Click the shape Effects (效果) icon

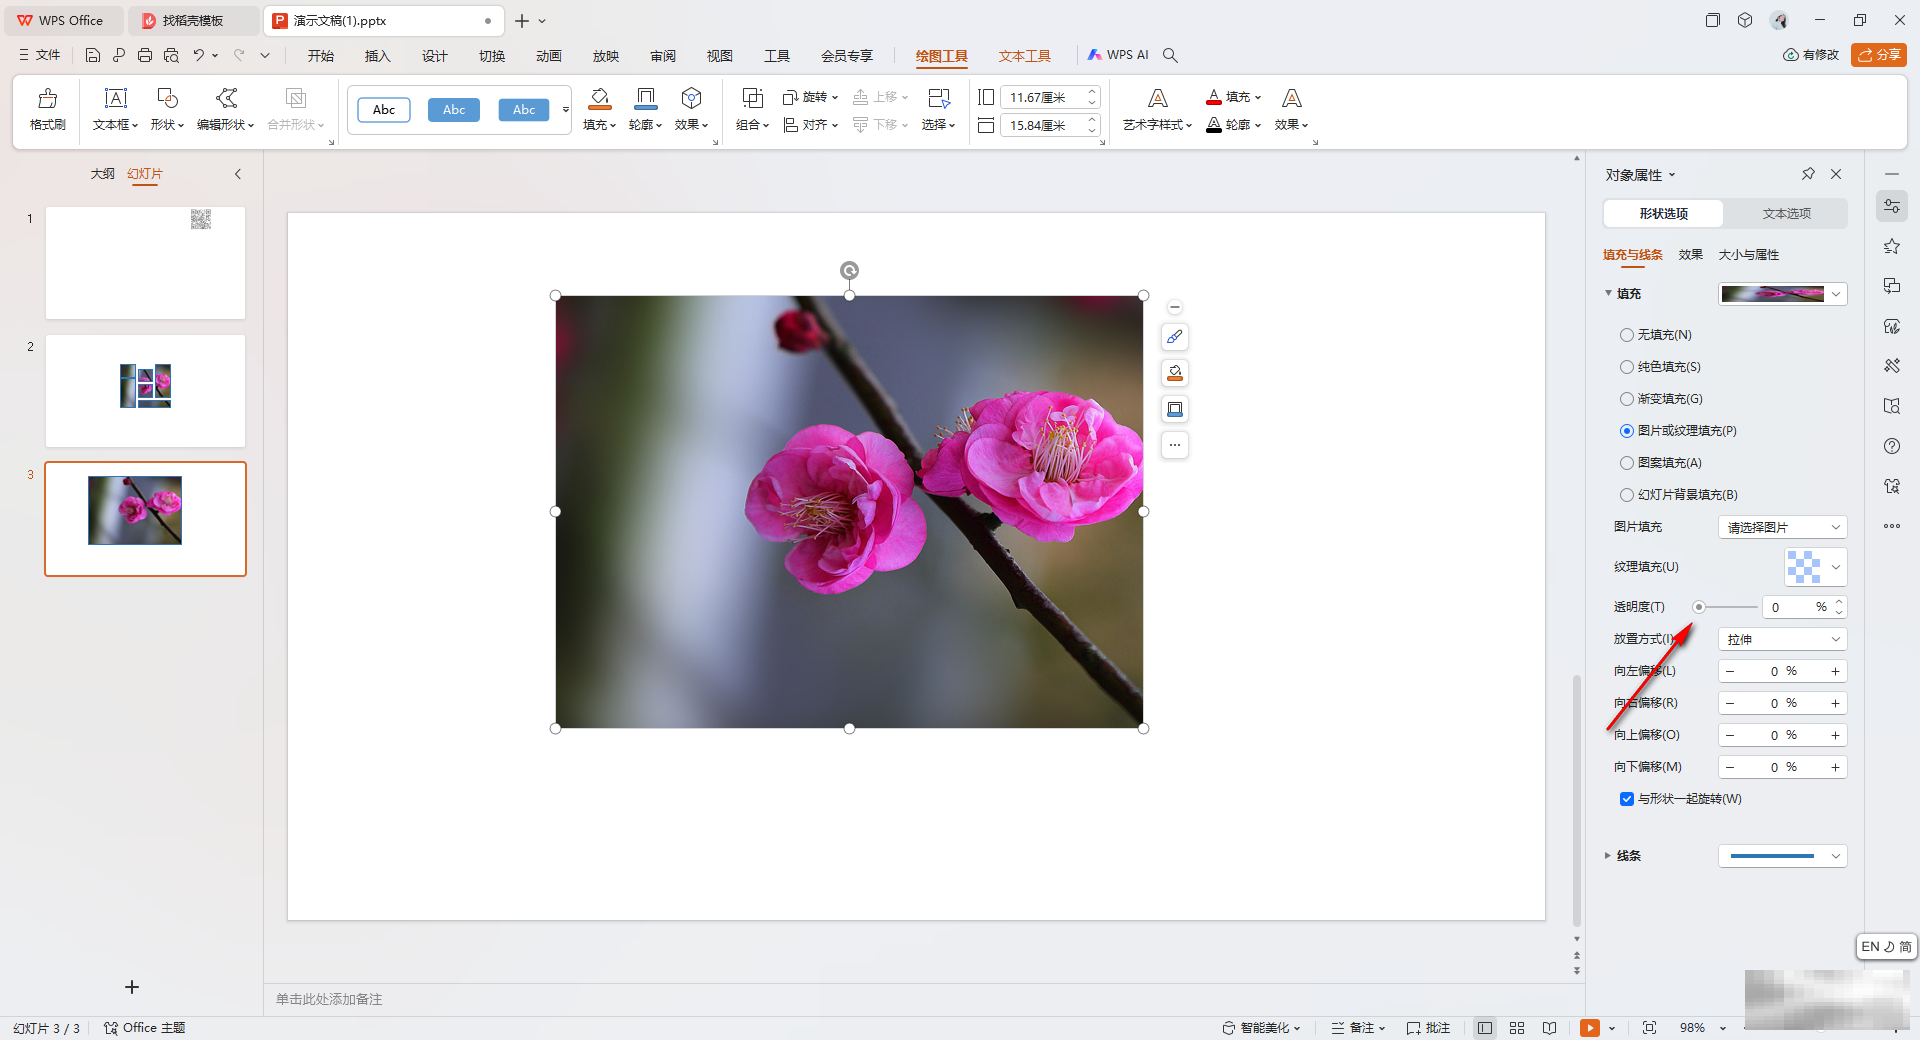point(691,98)
